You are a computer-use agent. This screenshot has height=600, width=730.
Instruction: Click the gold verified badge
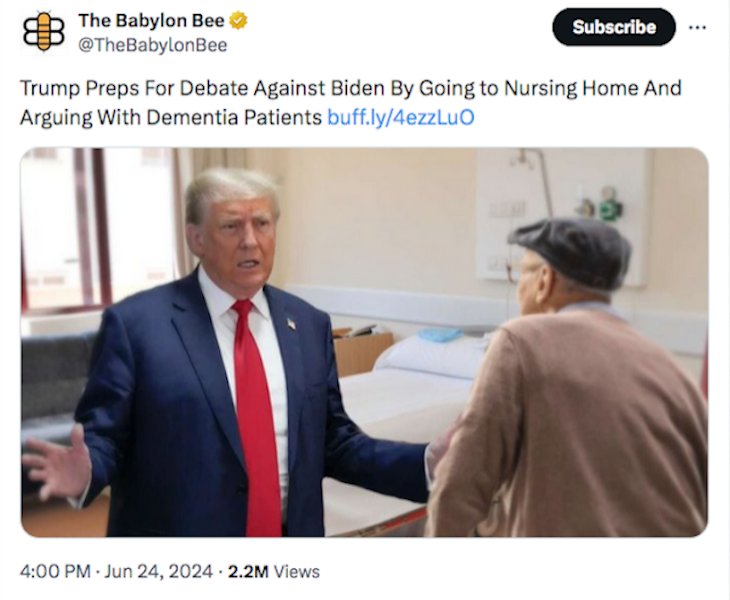[239, 20]
